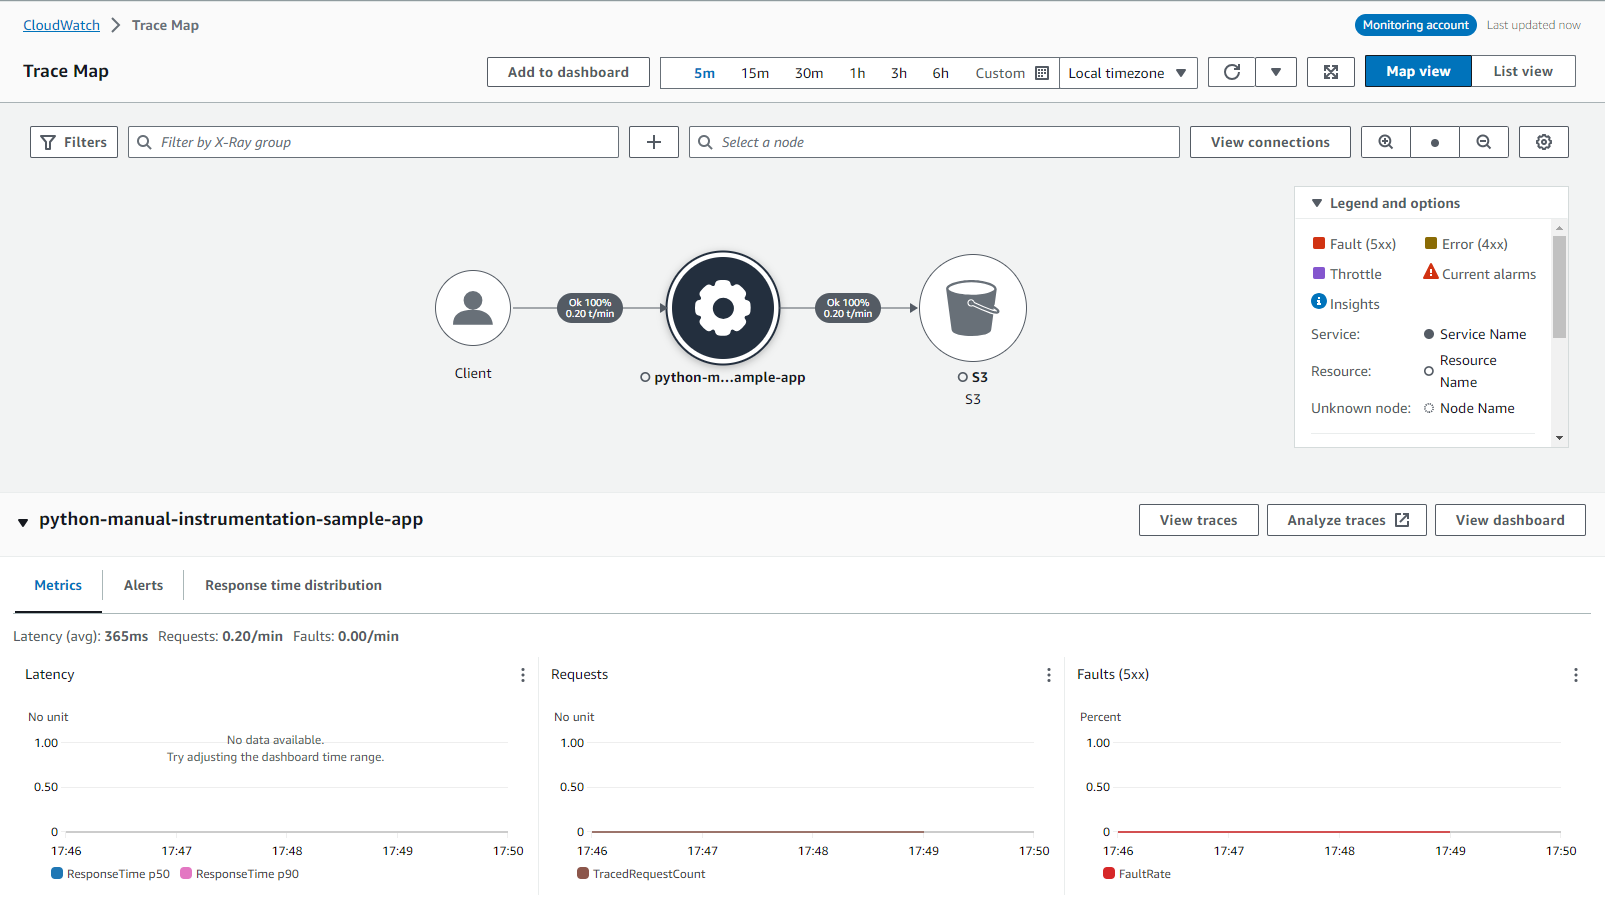The image size is (1605, 910).
Task: Open Faults (5xx) widget actions menu
Action: tap(1576, 675)
